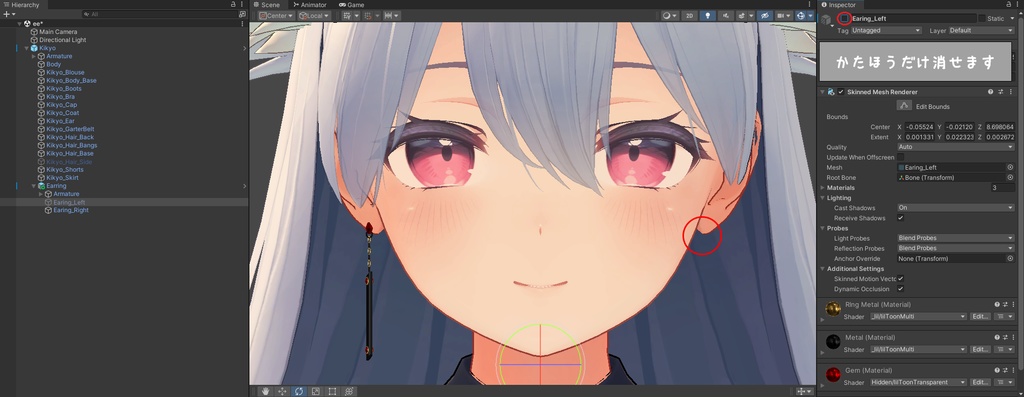1024x397 pixels.
Task: Select the hand View tool
Action: pyautogui.click(x=266, y=391)
